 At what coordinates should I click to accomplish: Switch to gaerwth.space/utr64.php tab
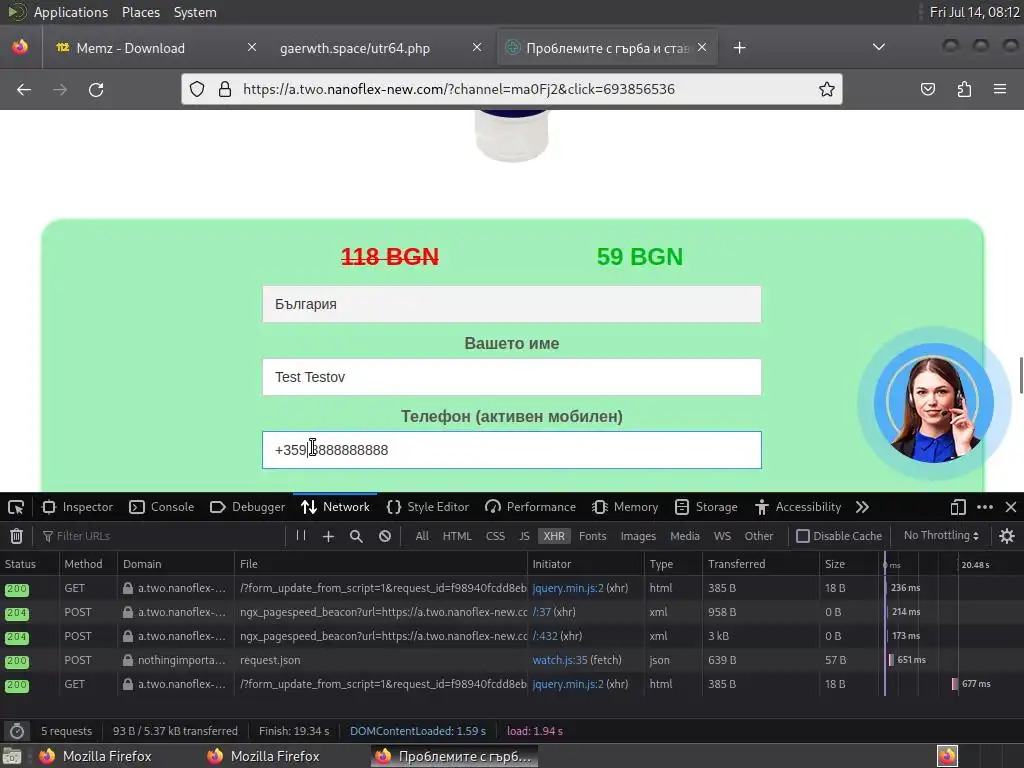(x=380, y=48)
